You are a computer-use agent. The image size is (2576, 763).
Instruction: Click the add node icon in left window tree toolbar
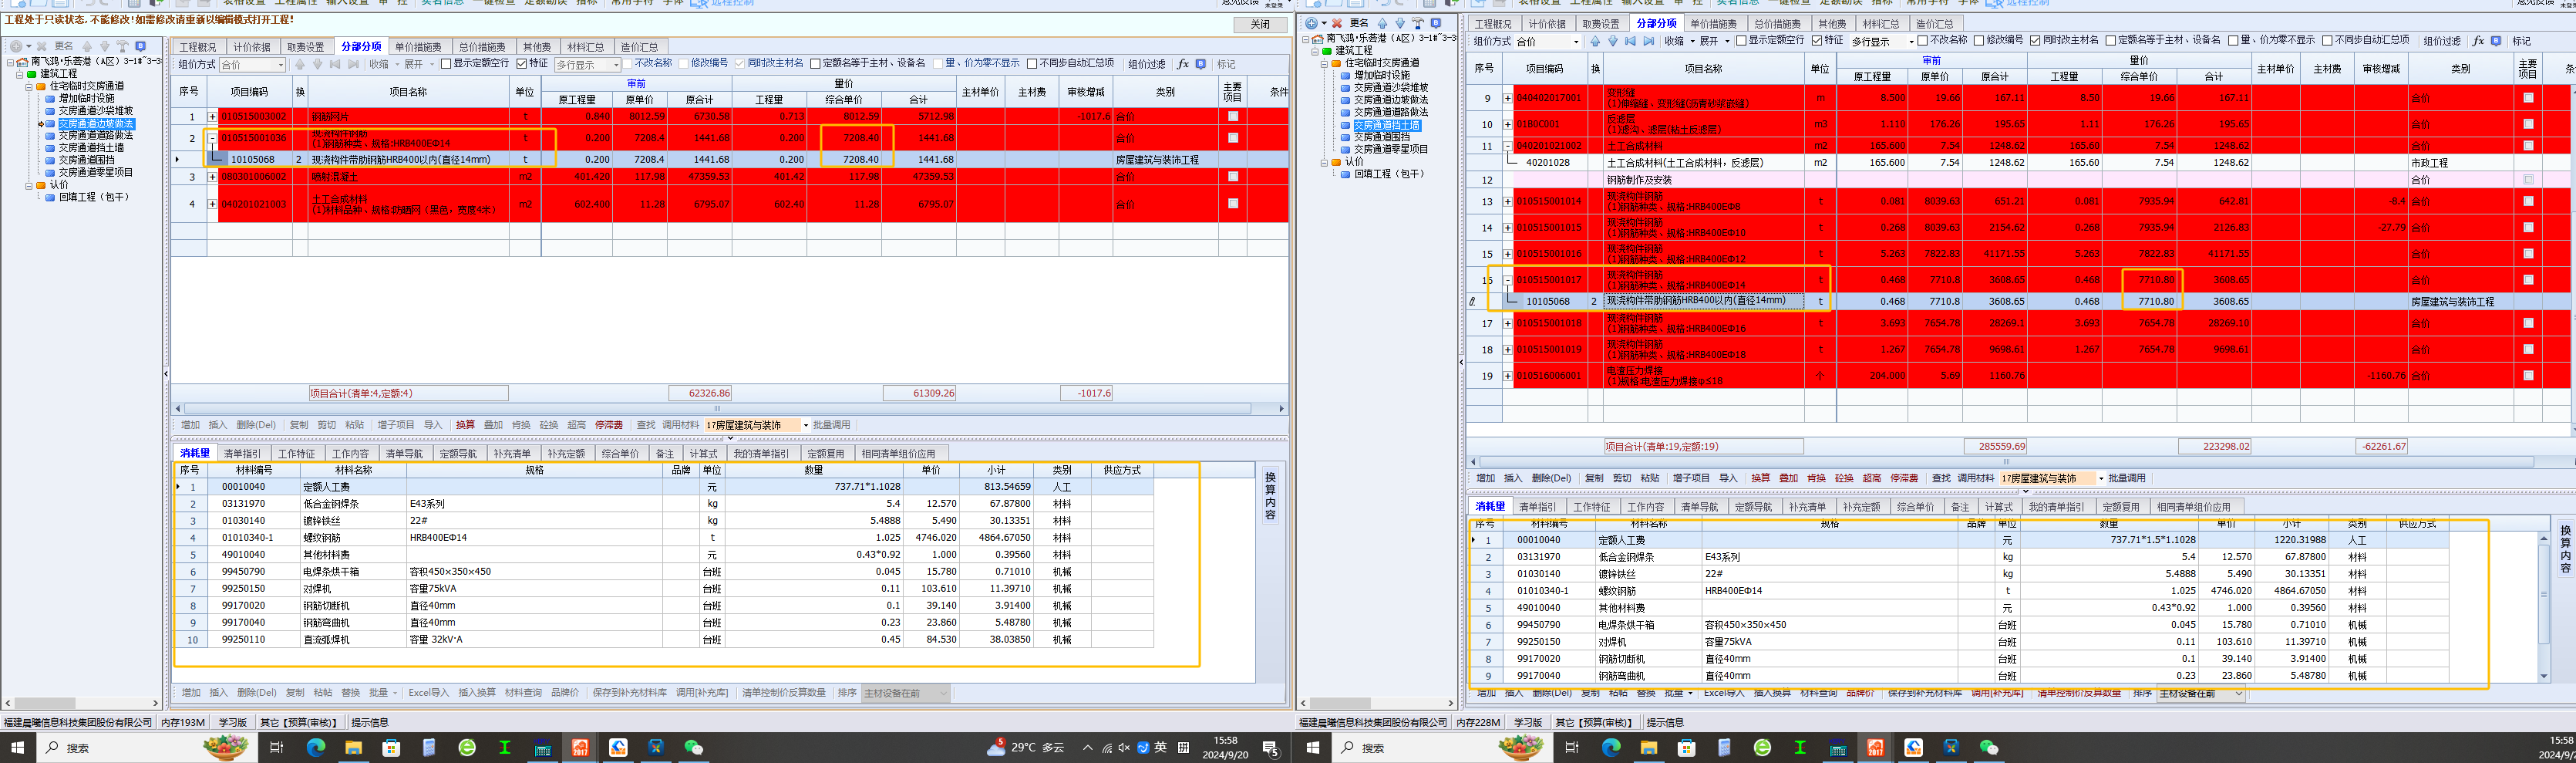pyautogui.click(x=16, y=46)
